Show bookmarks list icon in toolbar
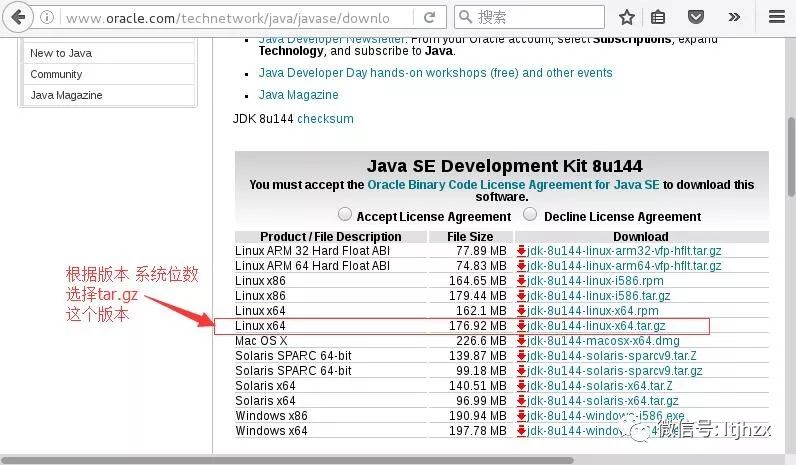The height and width of the screenshot is (465, 796). point(658,18)
